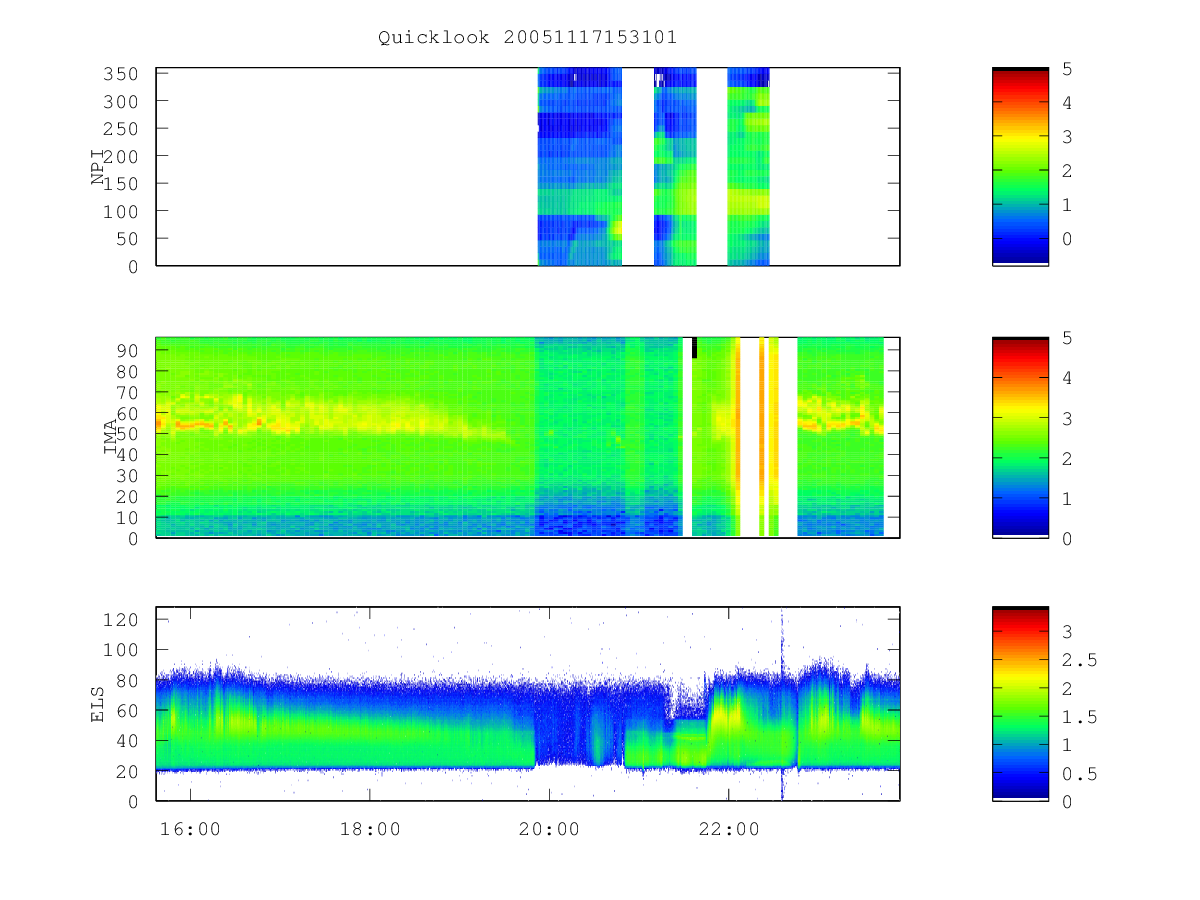Click the 18:00 time axis label
This screenshot has height=900, width=1200.
pos(370,830)
